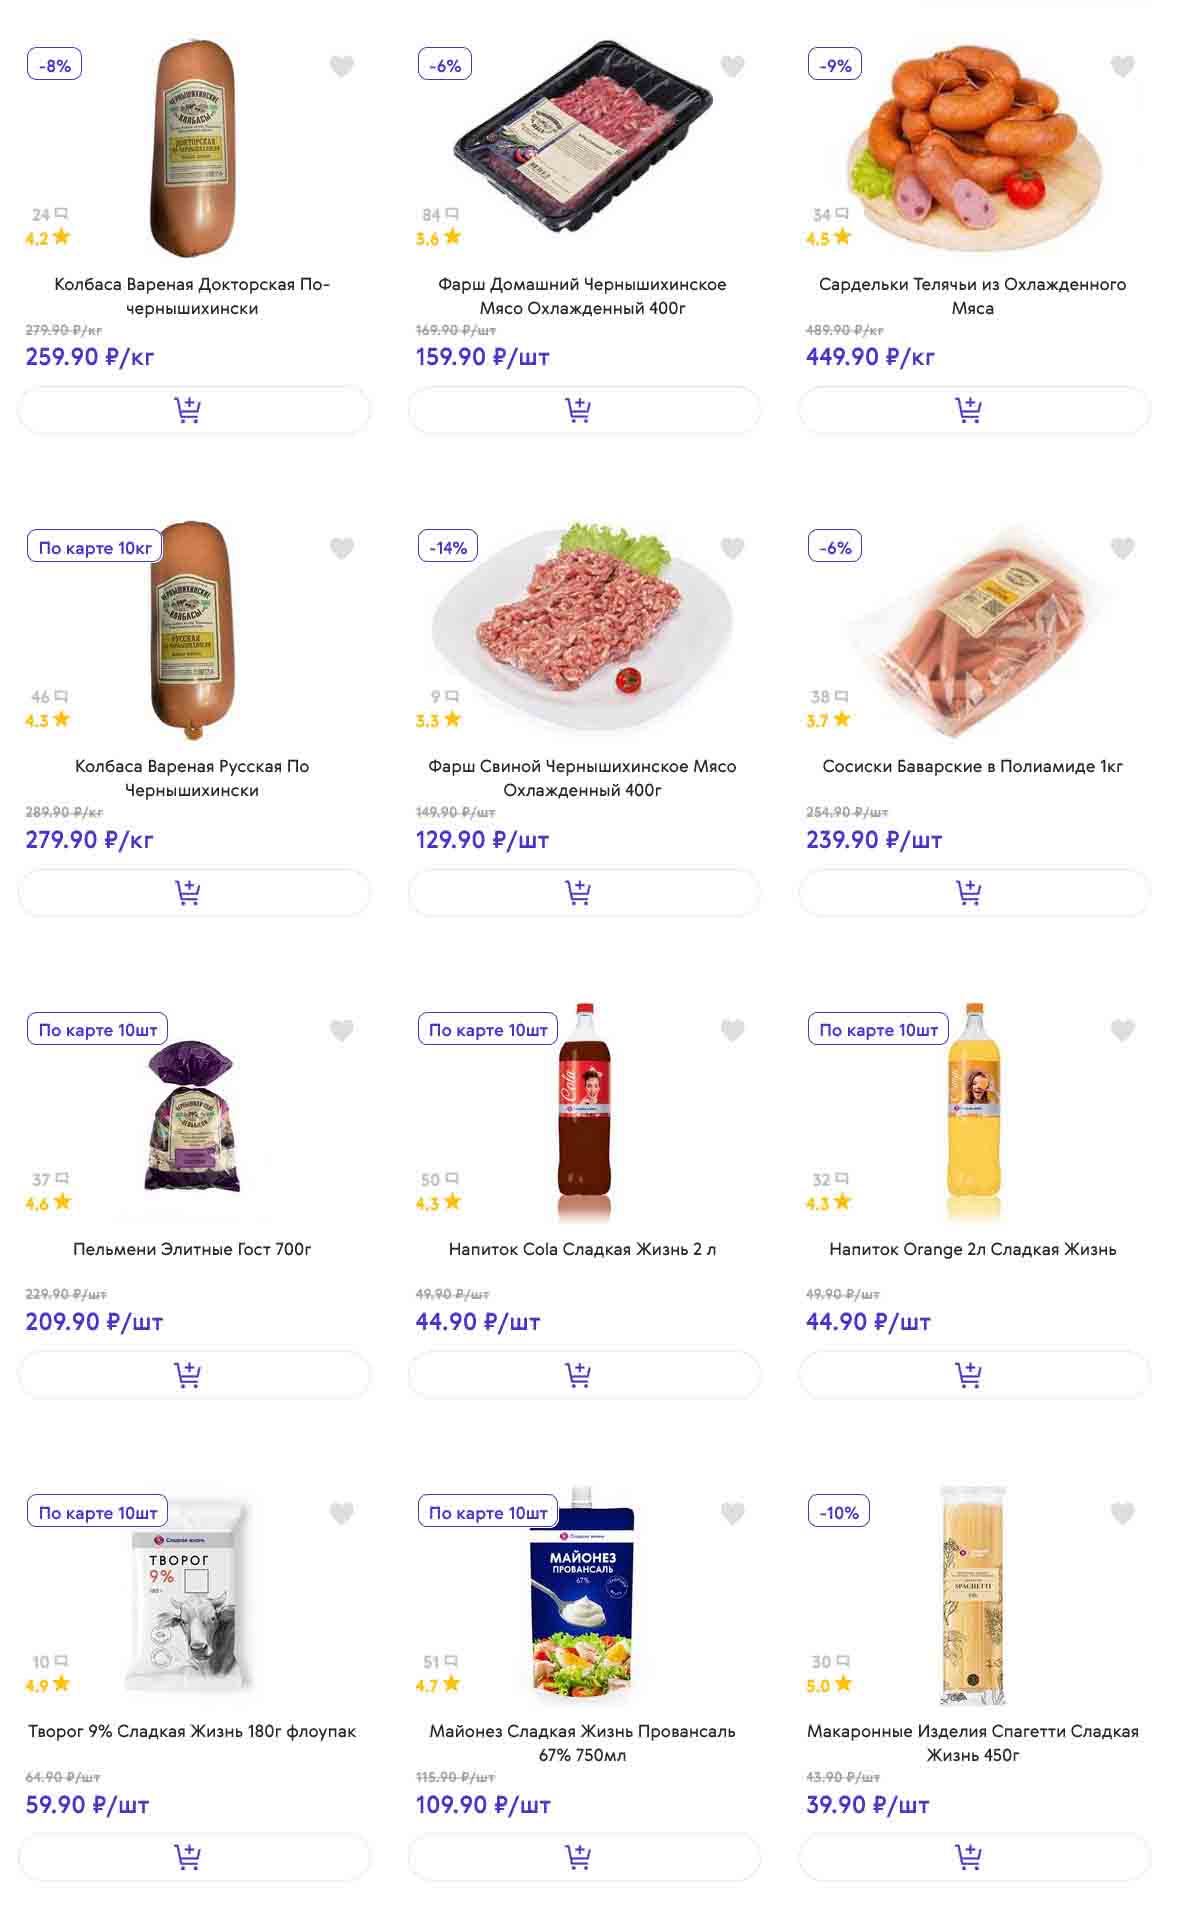Screen dimensions: 1178x1912
Task: Click the Фарш Домашний review count
Action: (x=439, y=214)
